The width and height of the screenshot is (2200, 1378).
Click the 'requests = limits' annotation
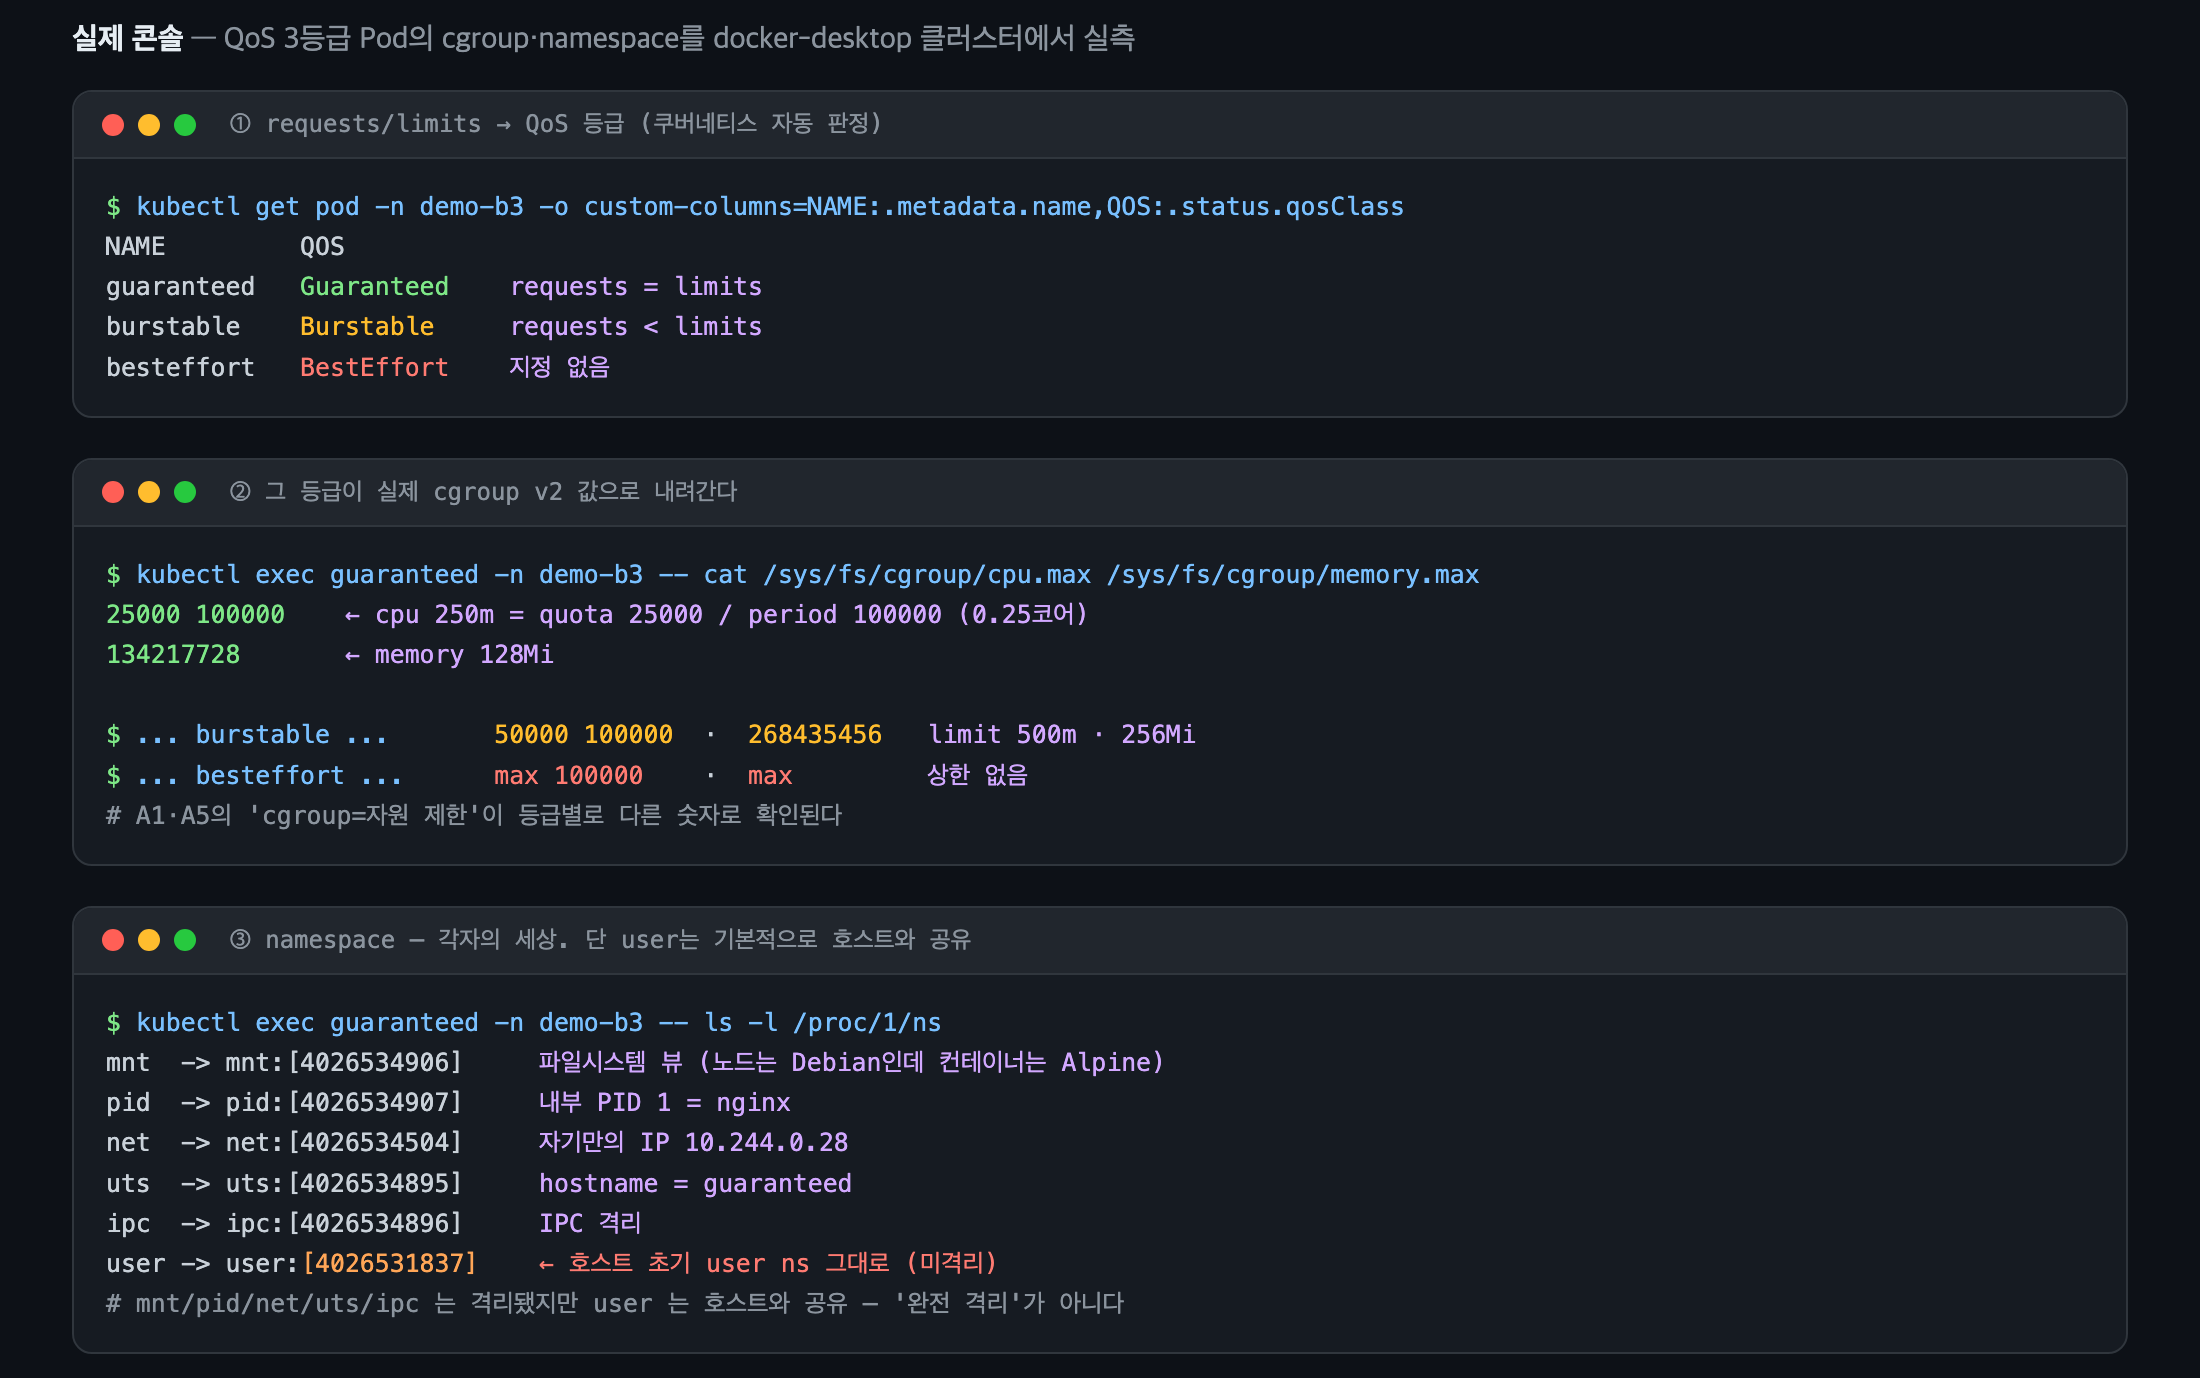(636, 287)
